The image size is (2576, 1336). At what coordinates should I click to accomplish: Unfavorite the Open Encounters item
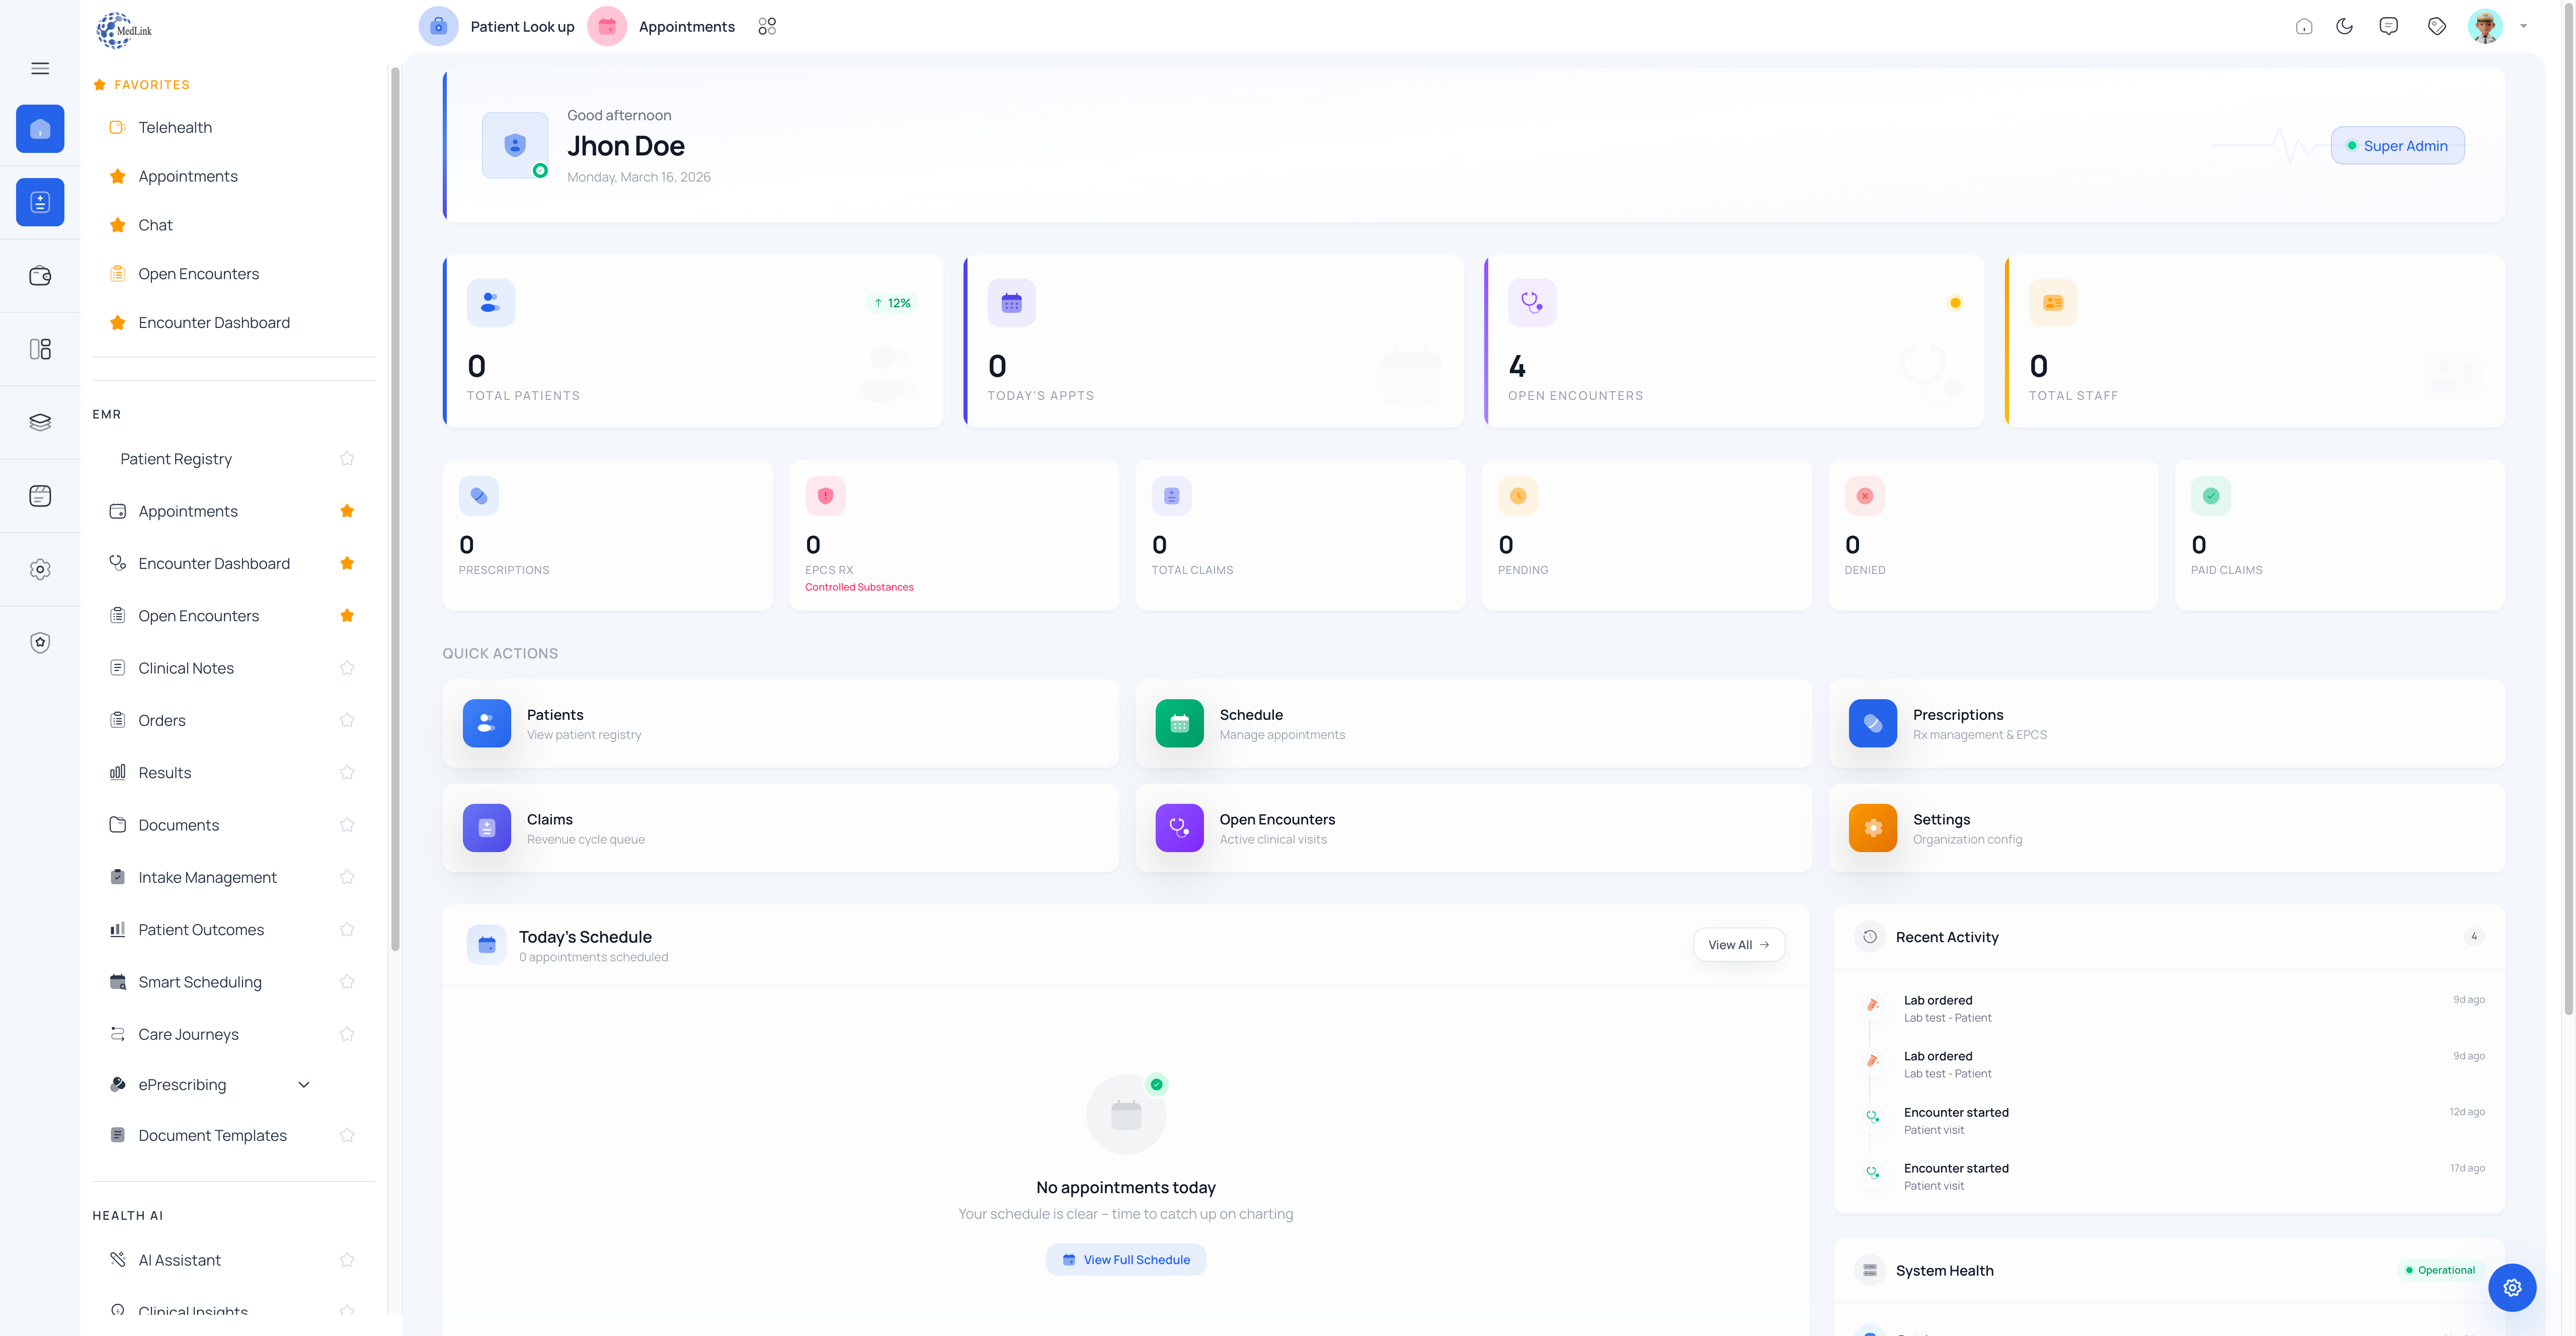(x=347, y=615)
